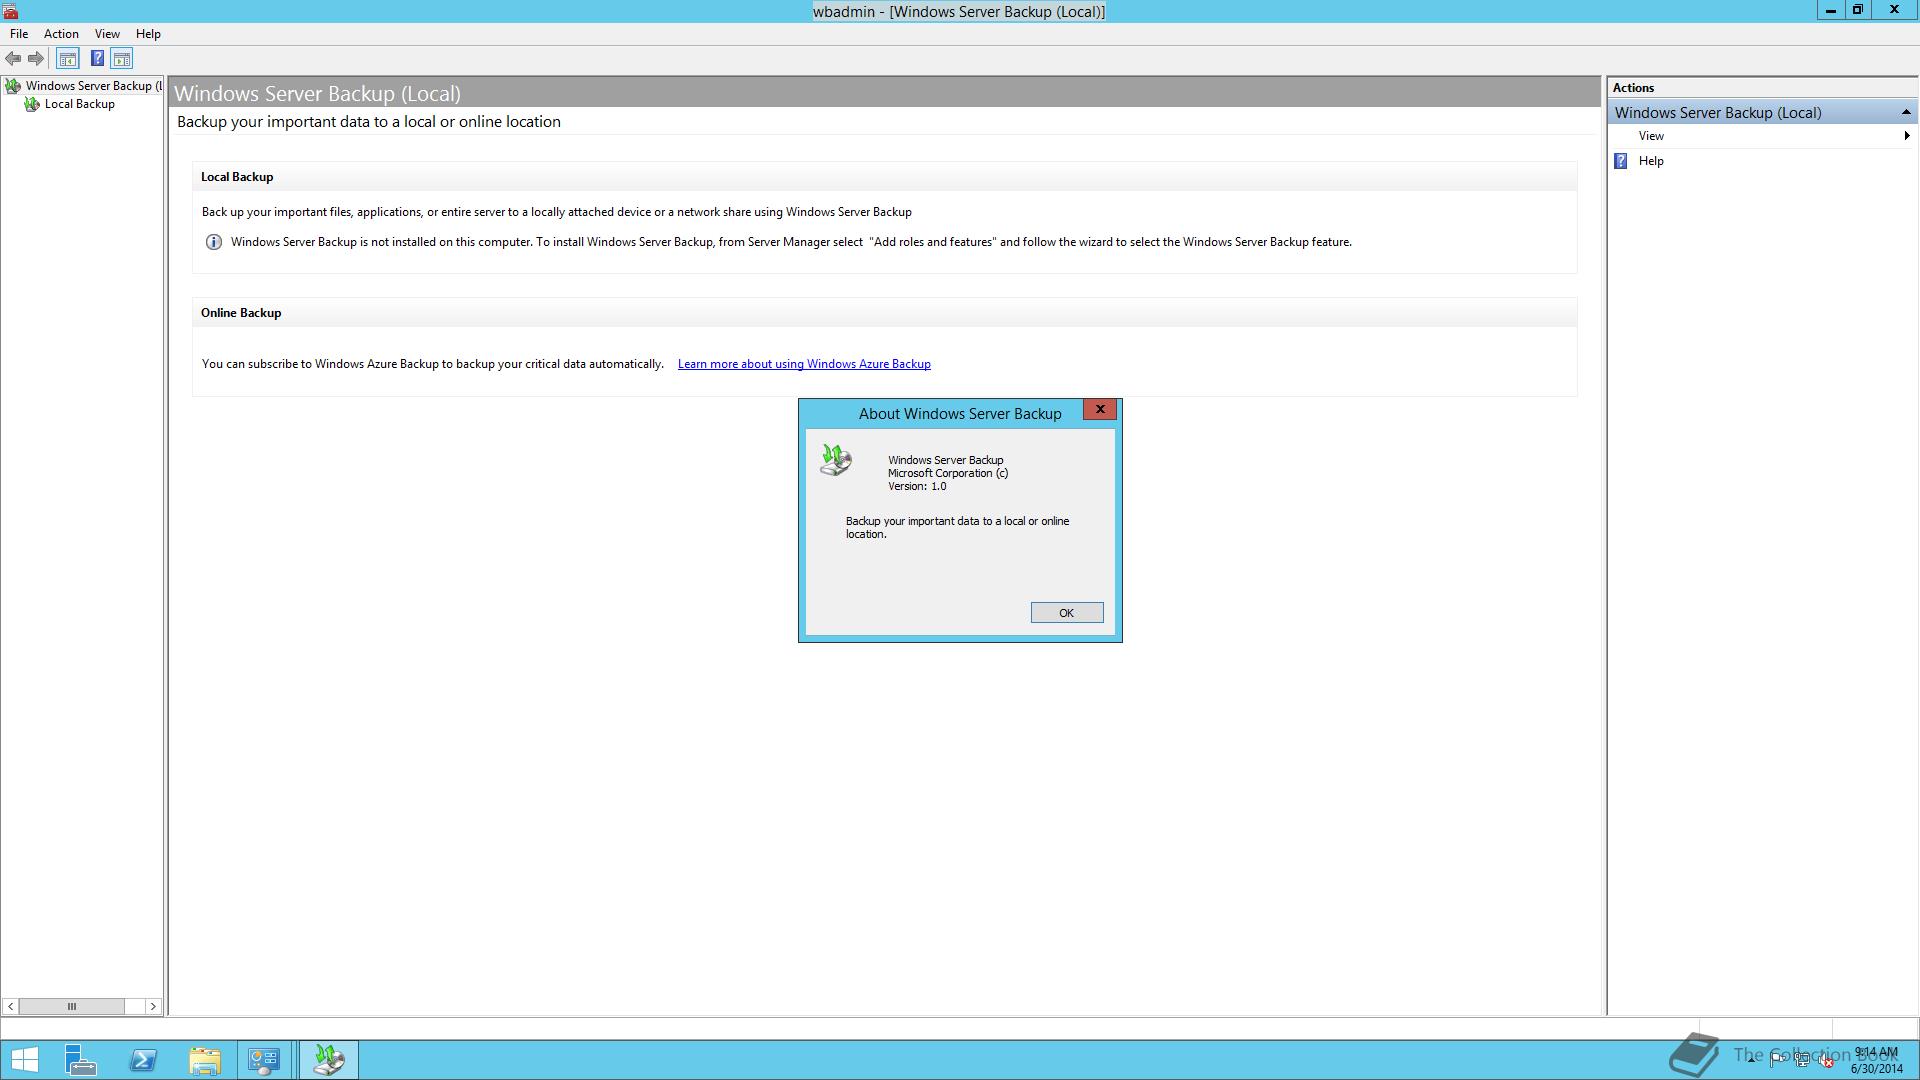The image size is (1920, 1080).
Task: Click 'Microsoft Corporation (c)' text in dialog
Action: 948,473
